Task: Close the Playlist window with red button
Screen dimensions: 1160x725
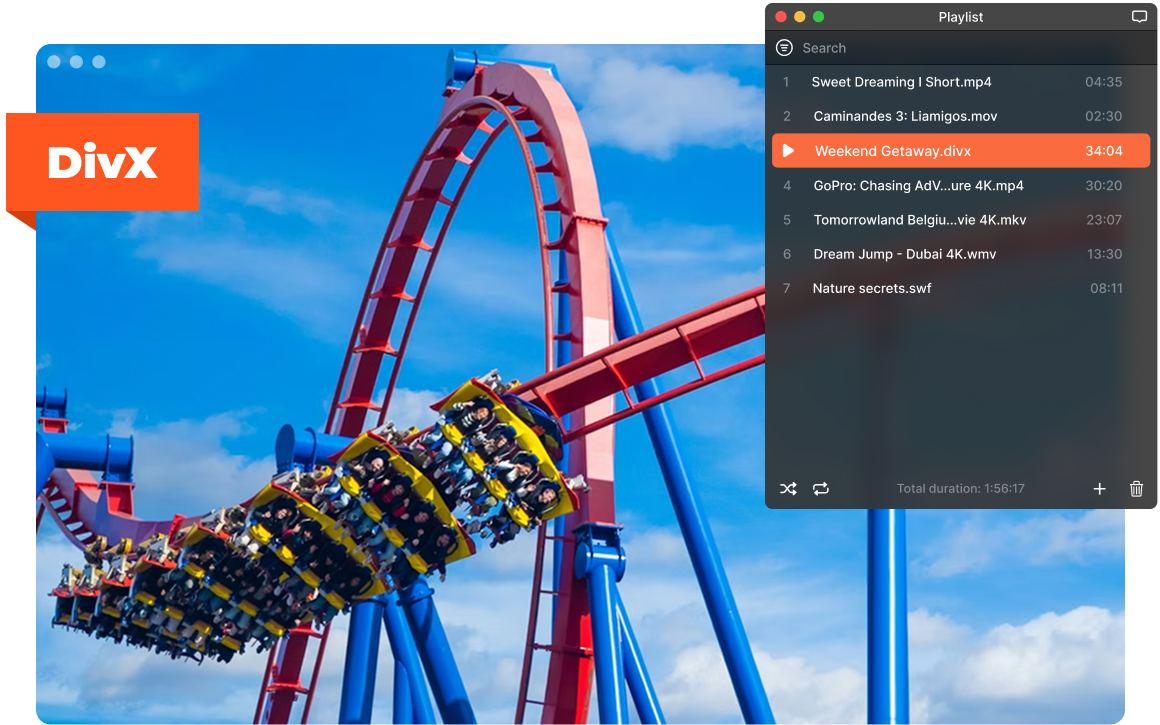Action: pos(780,16)
